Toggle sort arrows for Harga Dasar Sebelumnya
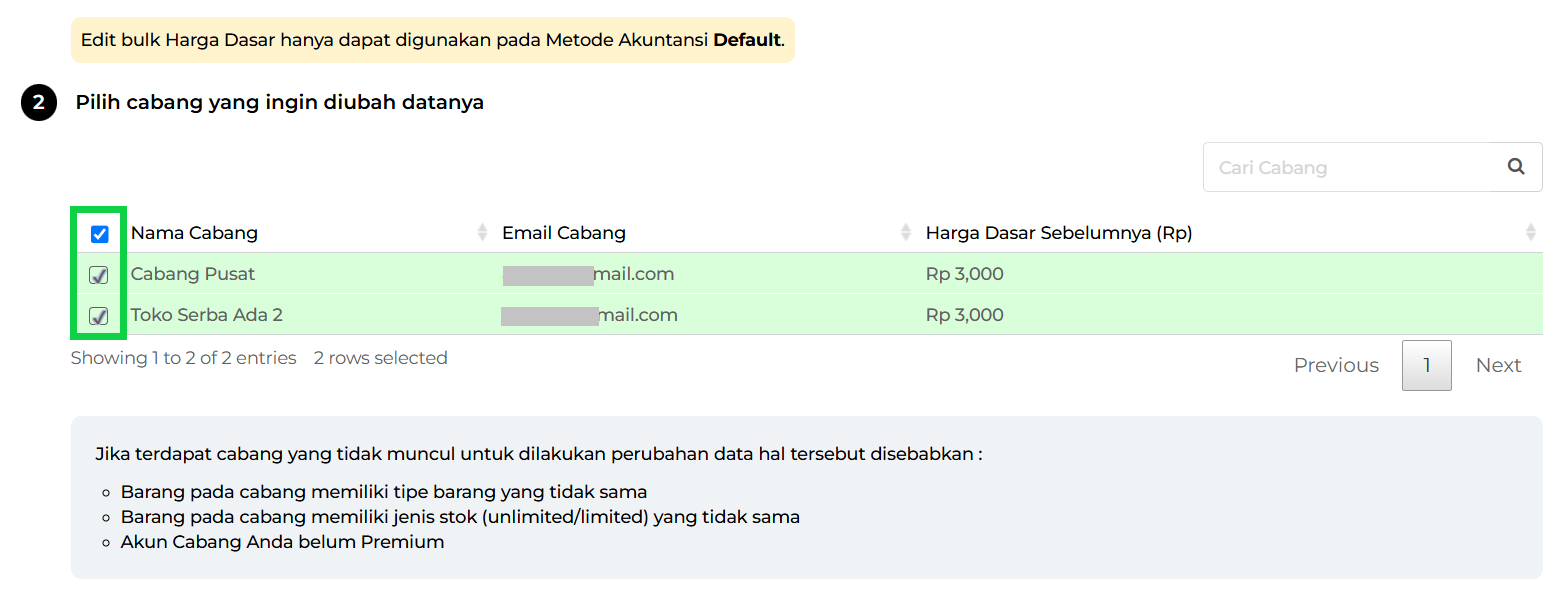Viewport: 1567px width, 598px height. [1530, 232]
